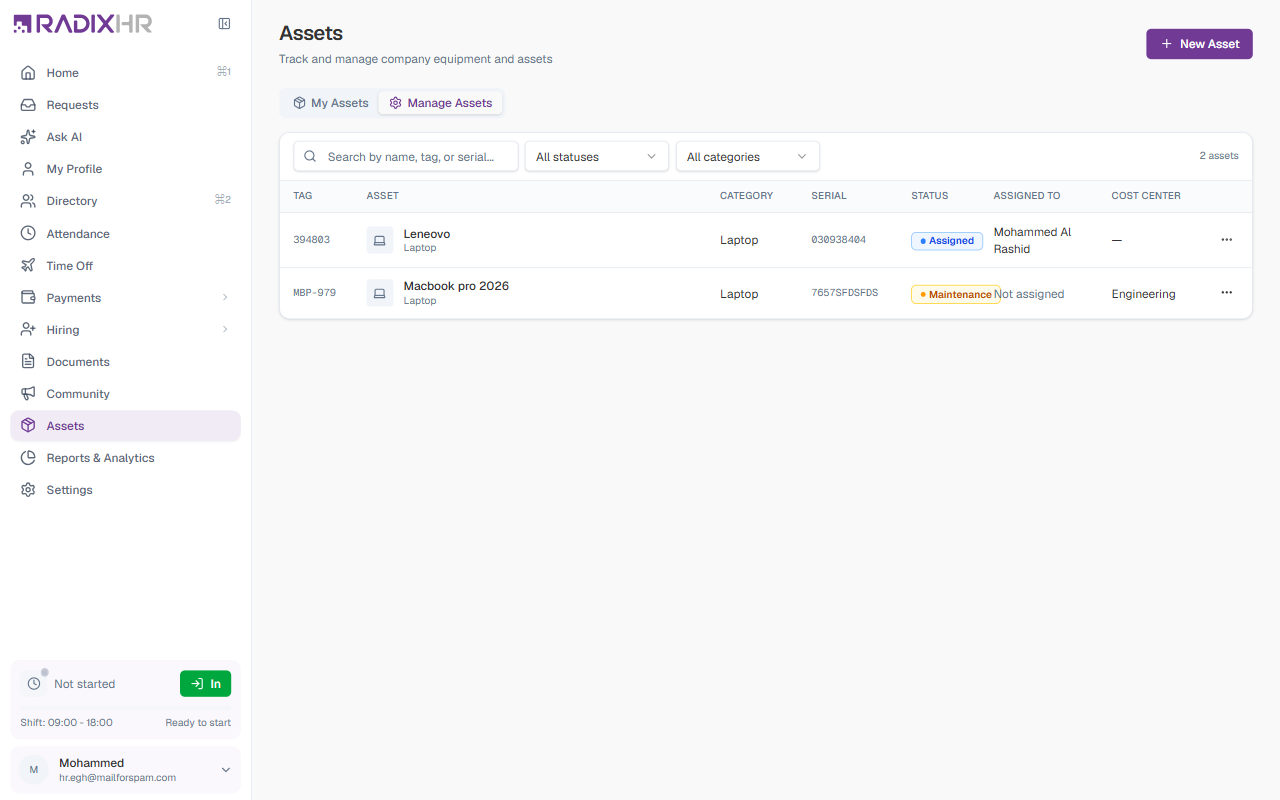
Task: Open the Directory page
Action: 125,201
